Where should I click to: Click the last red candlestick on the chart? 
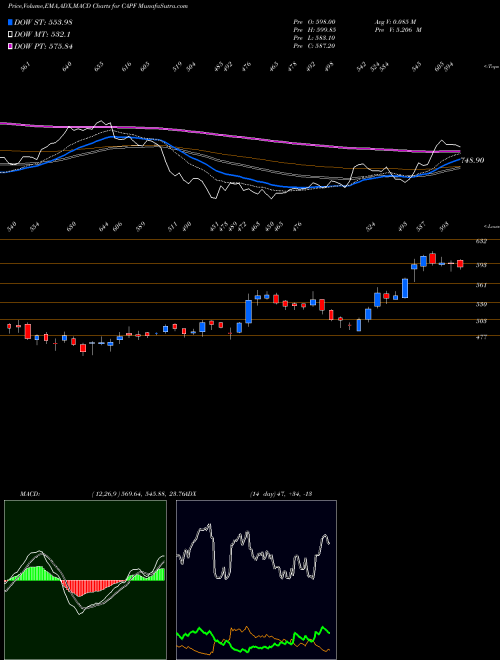click(460, 264)
